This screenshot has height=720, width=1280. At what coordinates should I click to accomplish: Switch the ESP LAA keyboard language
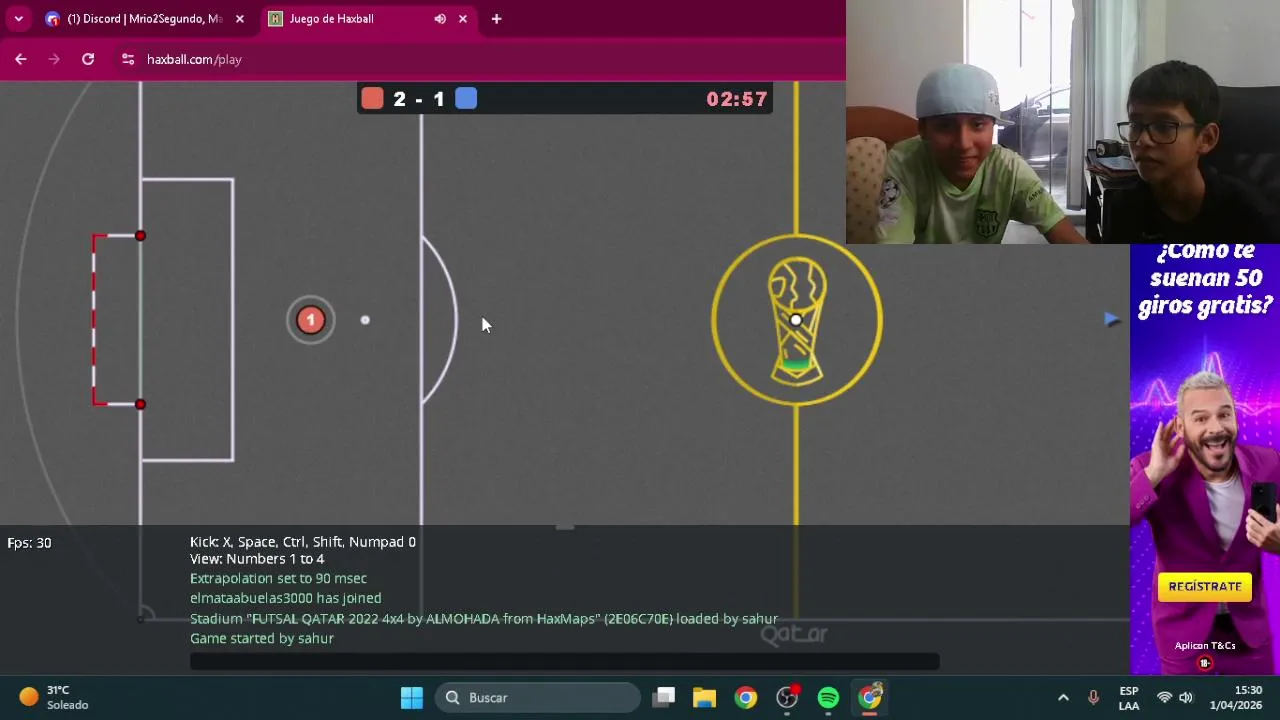click(x=1129, y=698)
